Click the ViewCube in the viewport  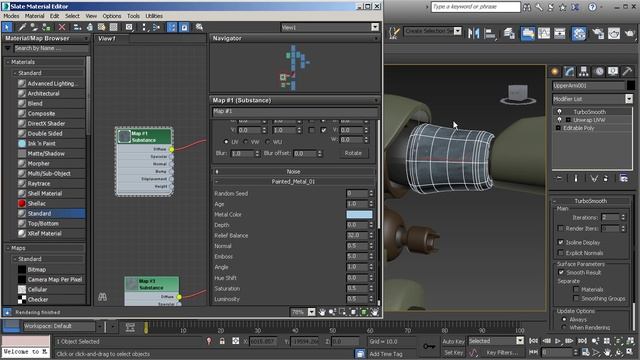518,94
